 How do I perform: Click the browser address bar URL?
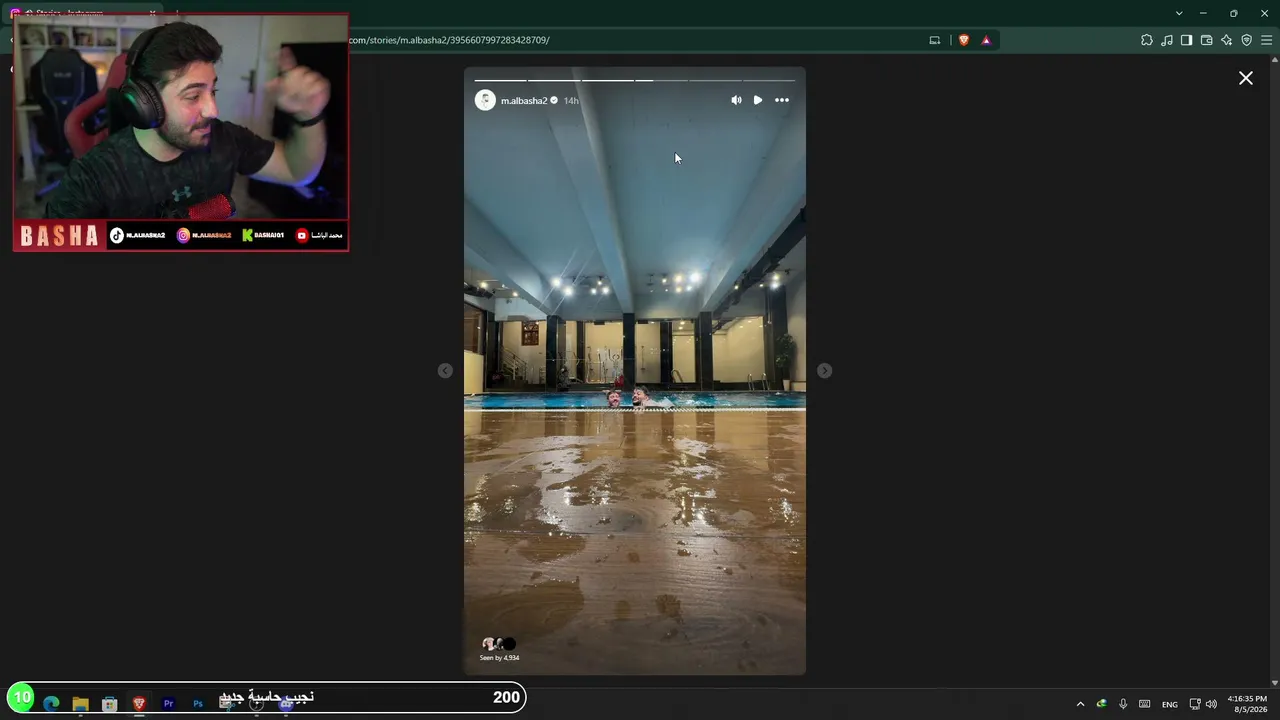click(x=449, y=40)
